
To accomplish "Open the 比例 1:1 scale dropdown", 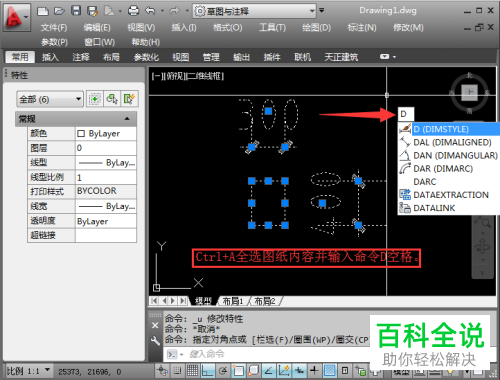I will tap(29, 371).
